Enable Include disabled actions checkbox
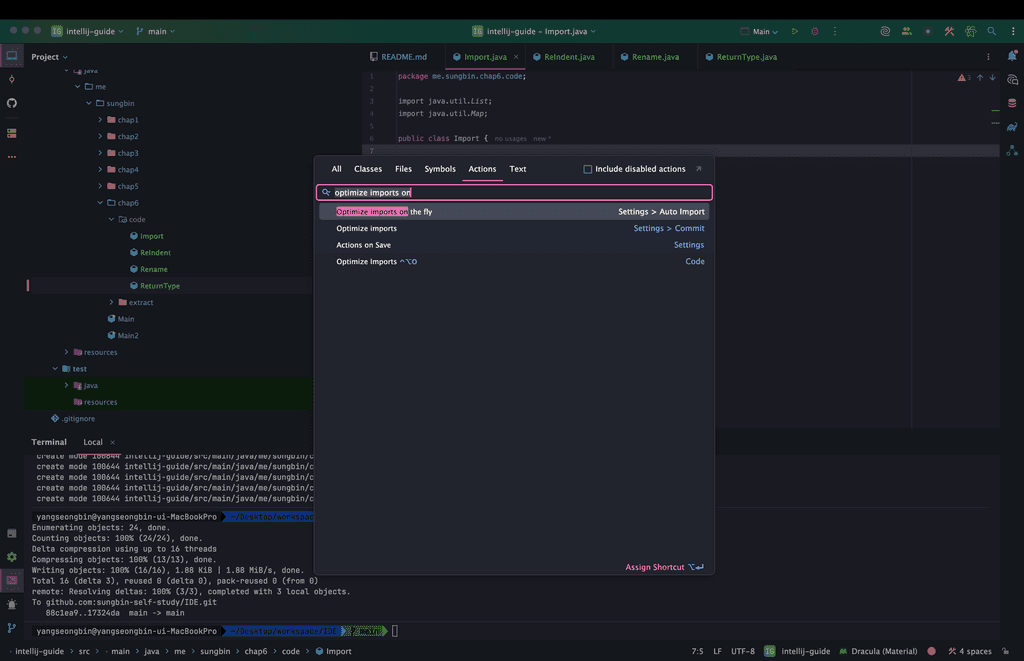1024x661 pixels. pyautogui.click(x=588, y=169)
